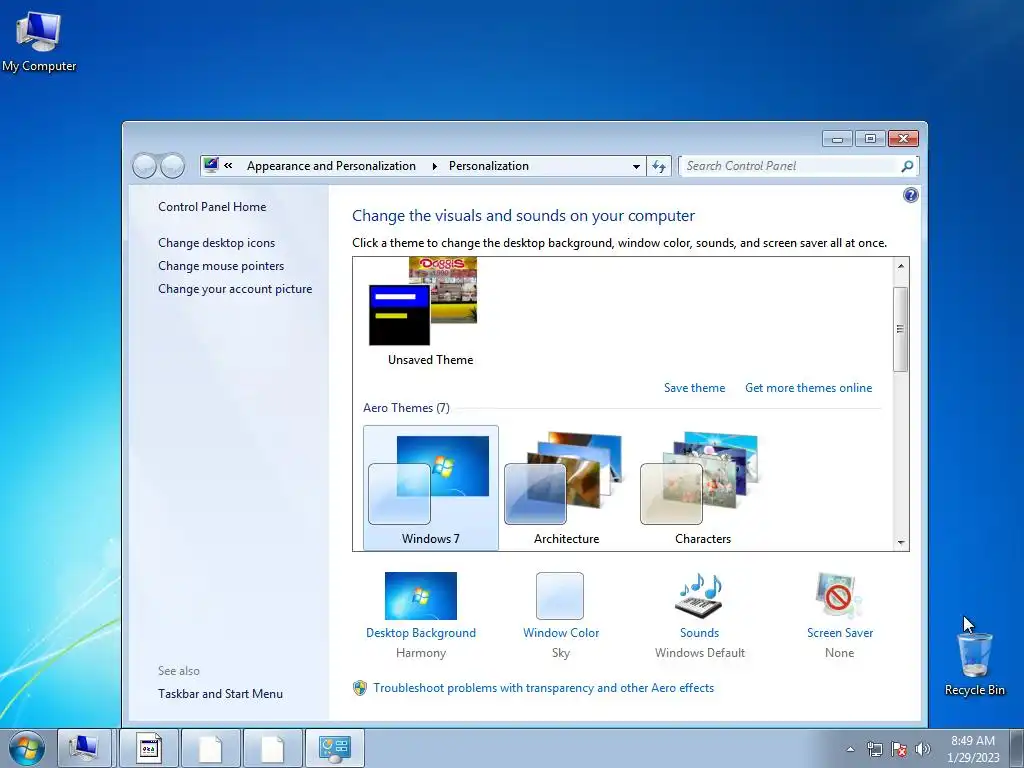Image resolution: width=1024 pixels, height=768 pixels.
Task: Open the Window Color swatch
Action: pyautogui.click(x=560, y=596)
